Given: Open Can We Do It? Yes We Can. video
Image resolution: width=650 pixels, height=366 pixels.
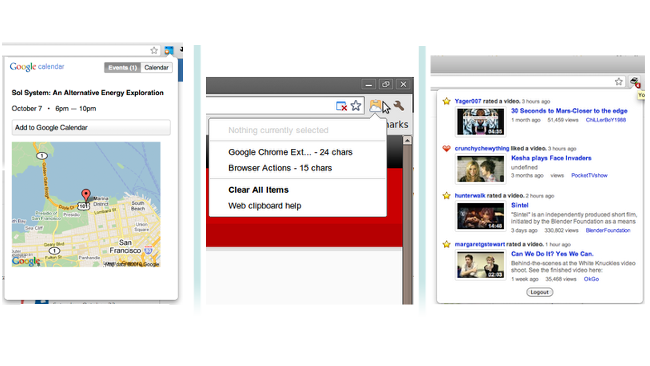Looking at the screenshot, I should [552, 254].
